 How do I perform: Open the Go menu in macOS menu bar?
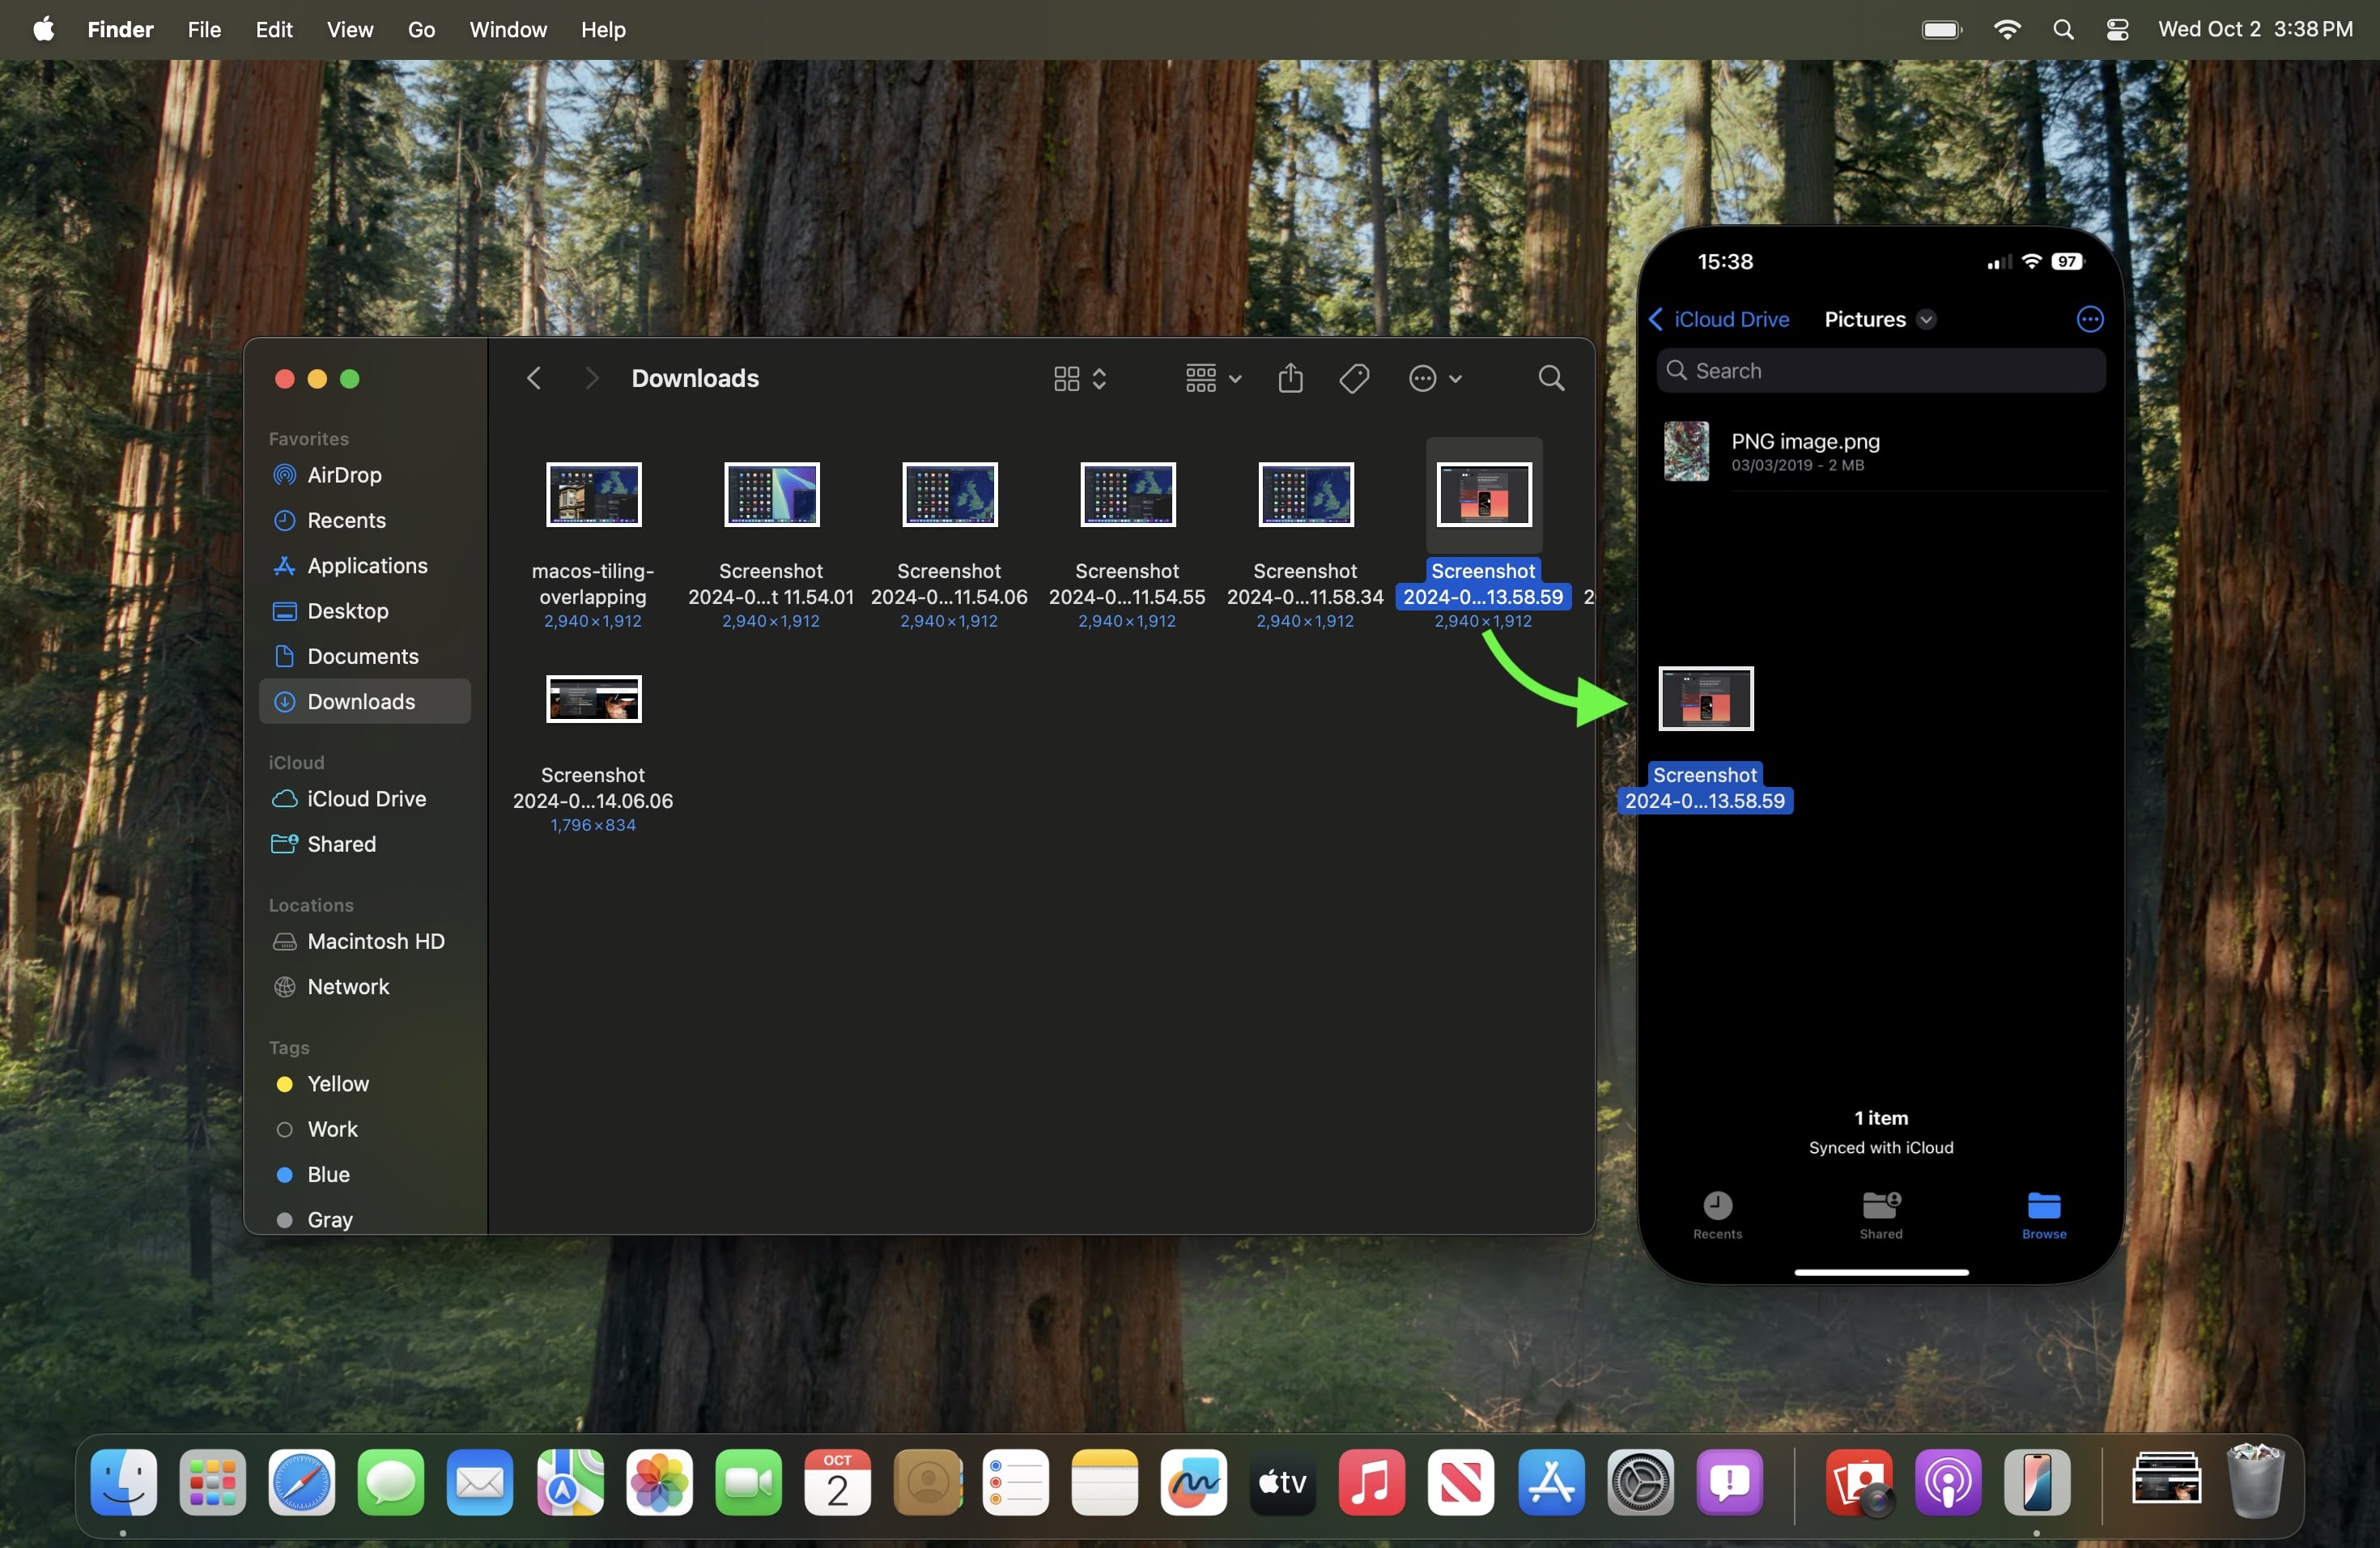(x=422, y=28)
